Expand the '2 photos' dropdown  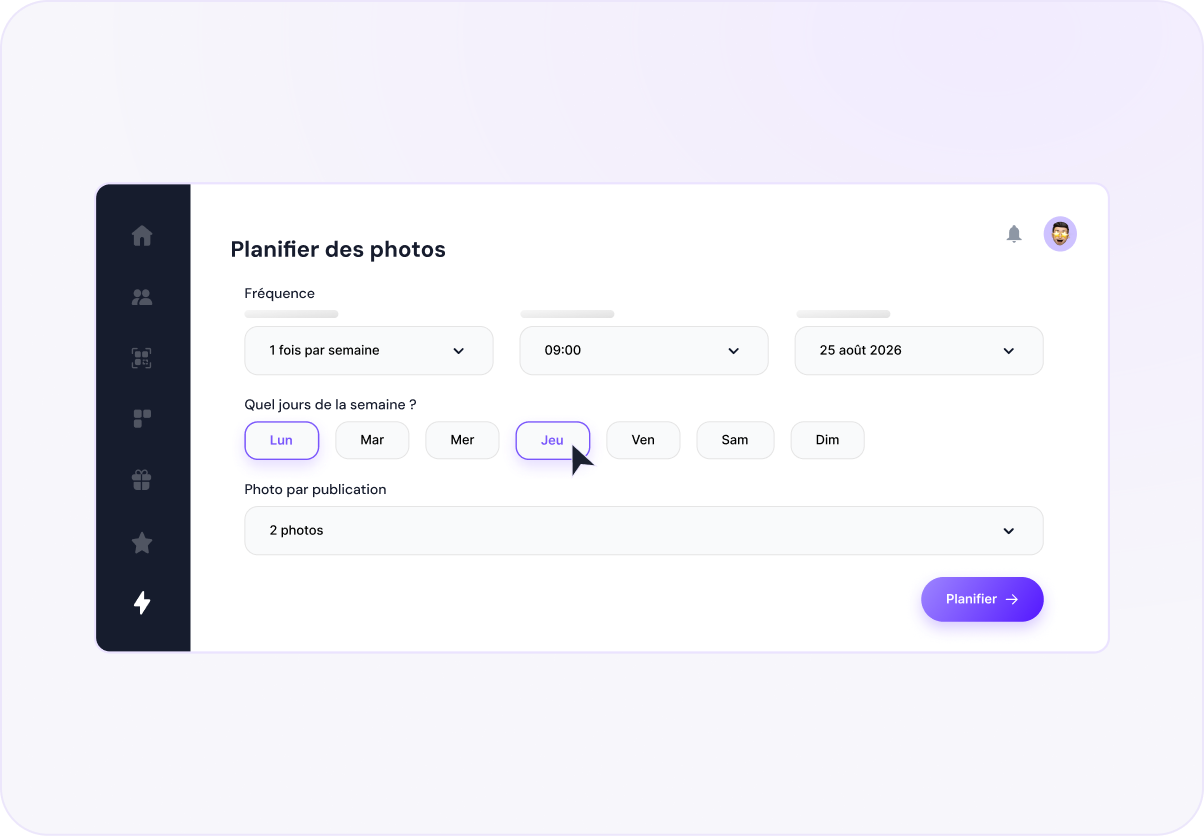coord(644,531)
